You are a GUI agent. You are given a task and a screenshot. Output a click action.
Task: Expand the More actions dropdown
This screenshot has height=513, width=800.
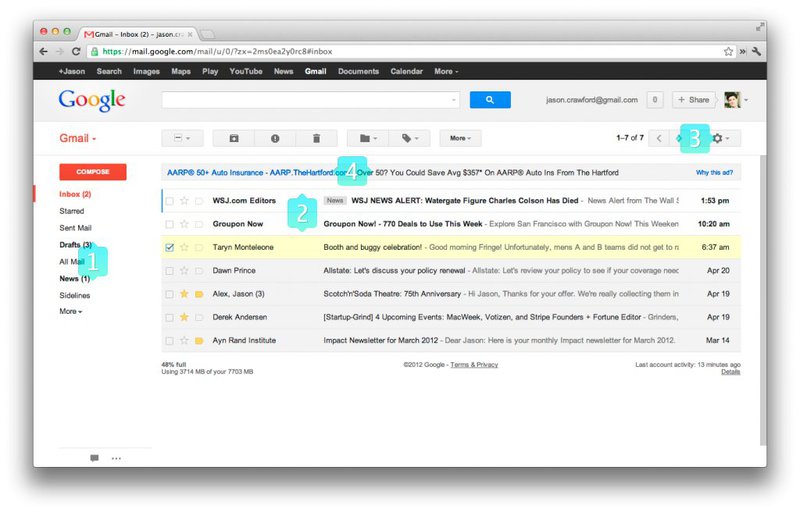(x=460, y=138)
